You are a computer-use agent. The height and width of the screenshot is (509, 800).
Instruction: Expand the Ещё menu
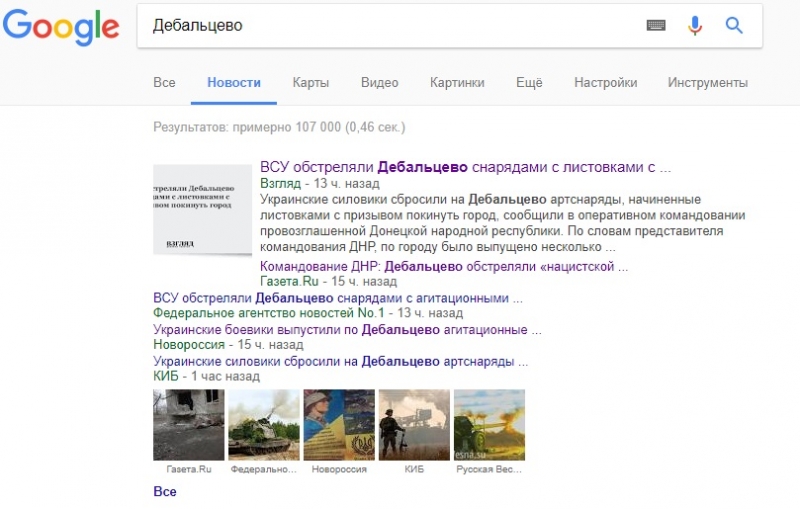click(529, 83)
